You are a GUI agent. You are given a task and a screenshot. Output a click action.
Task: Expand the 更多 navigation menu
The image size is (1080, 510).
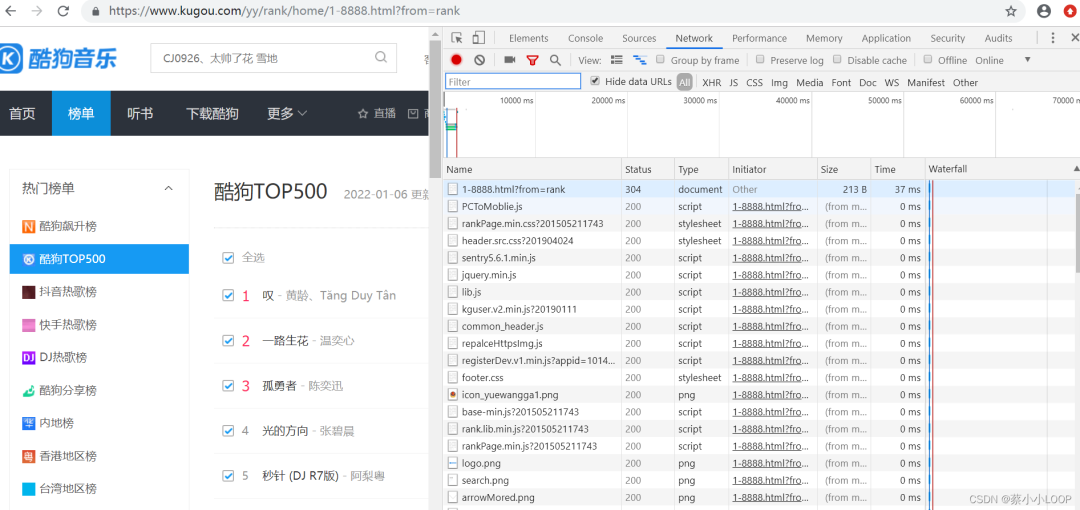pyautogui.click(x=287, y=114)
